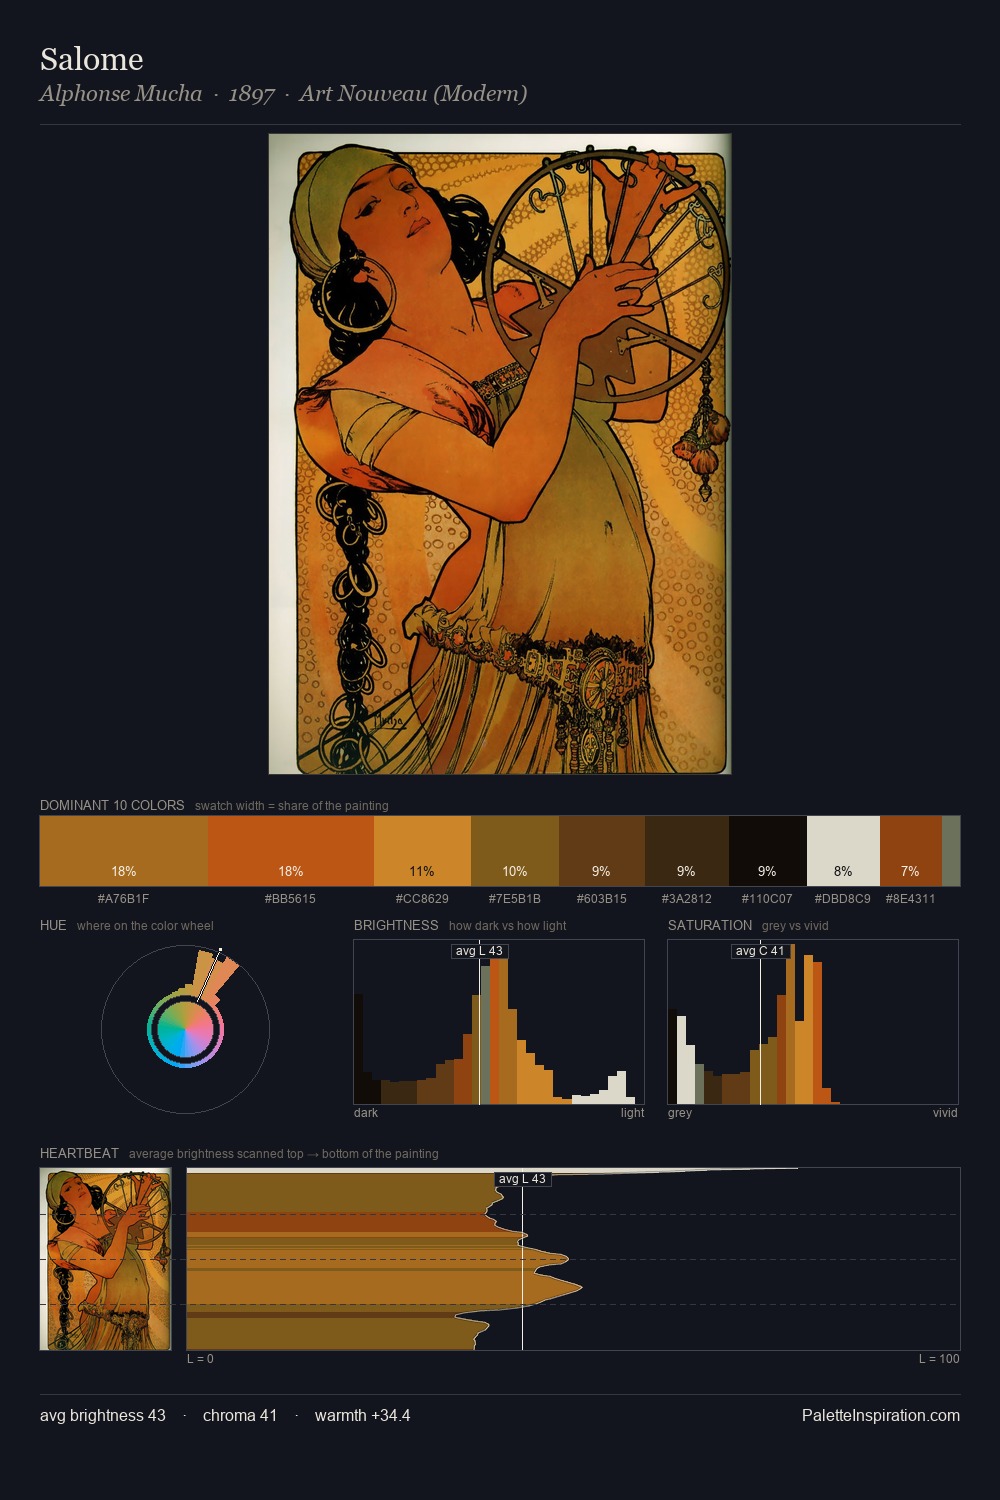Click the HUE section heading
This screenshot has height=1500, width=1000.
pos(53,925)
